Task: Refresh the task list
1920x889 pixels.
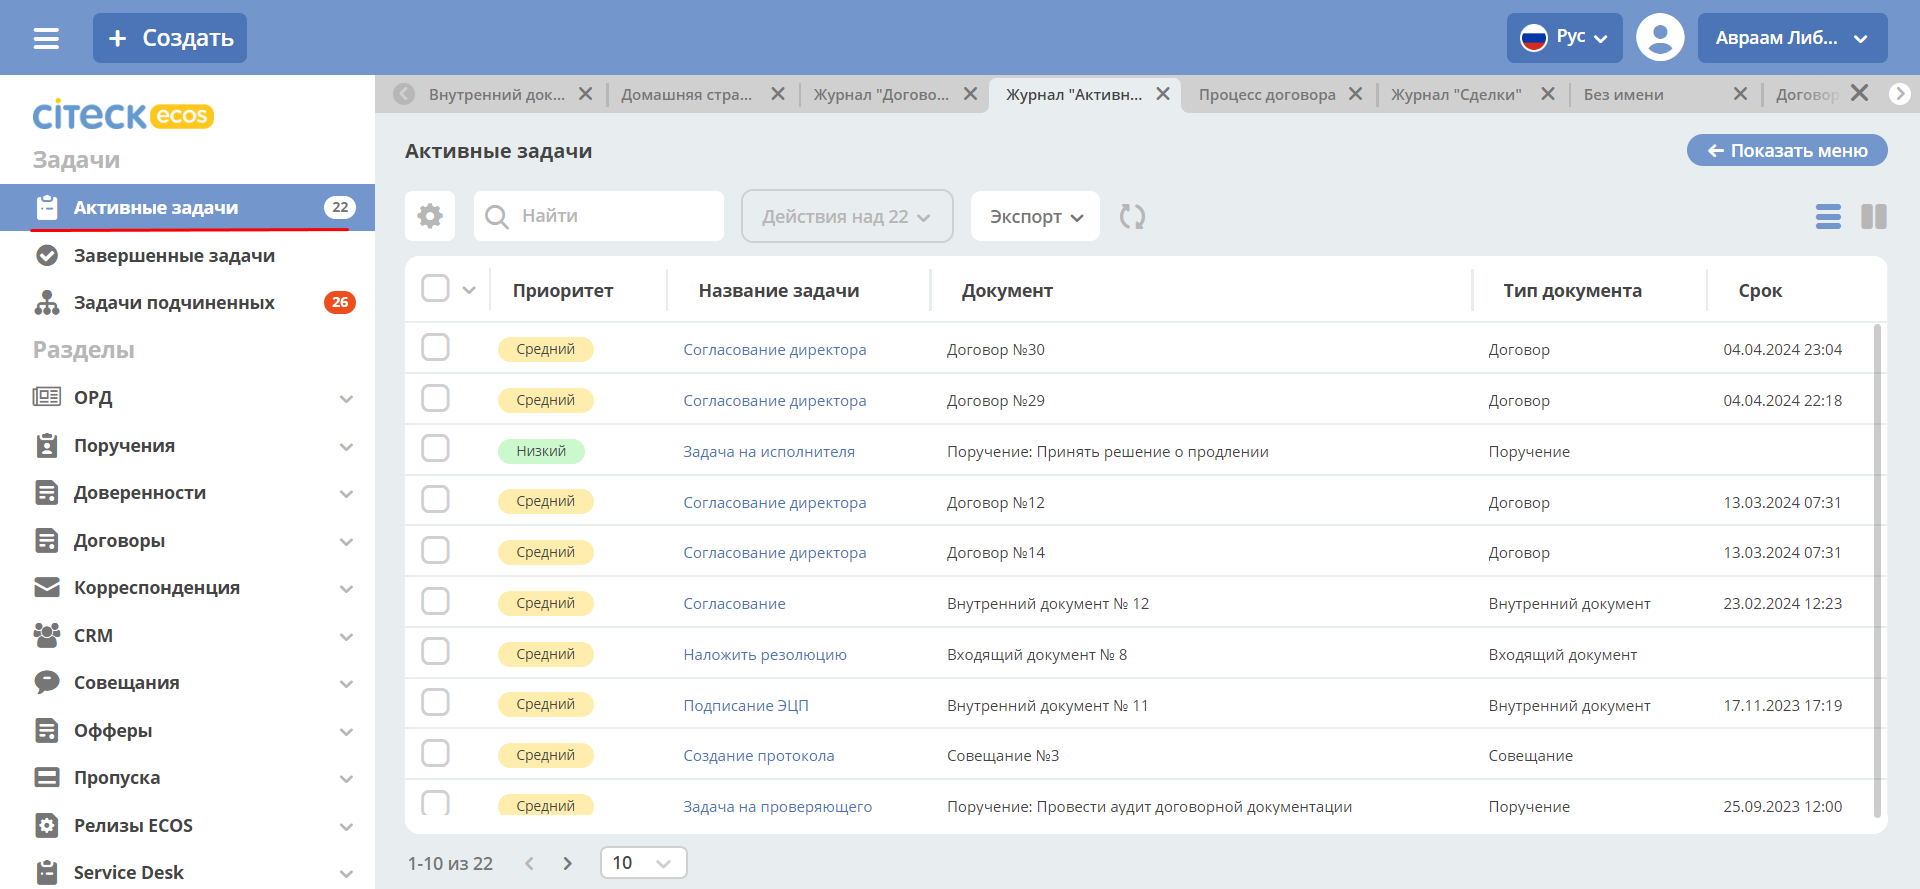Action: 1132,216
